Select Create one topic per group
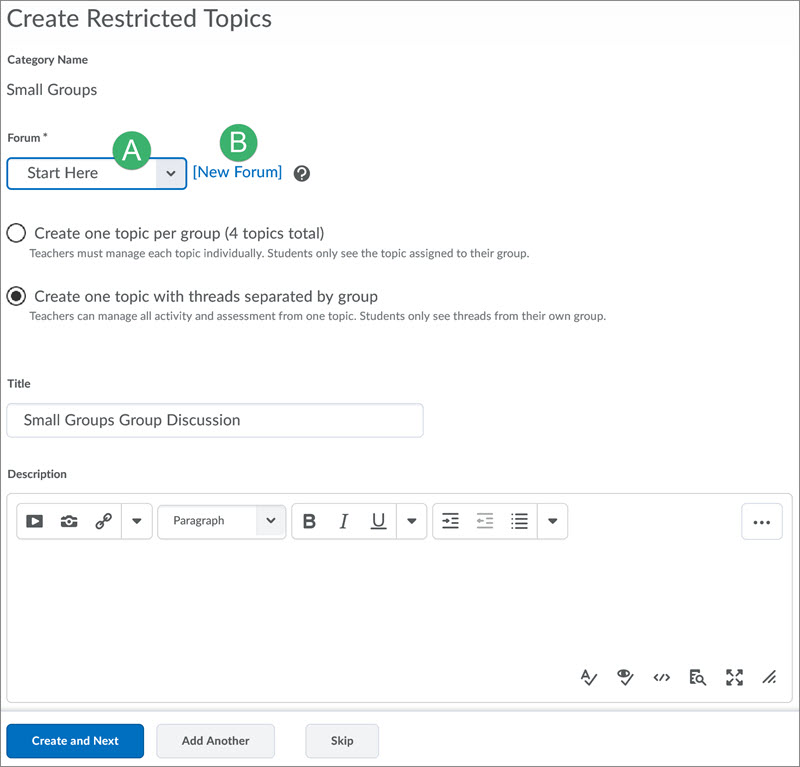The image size is (800, 767). pyautogui.click(x=16, y=233)
